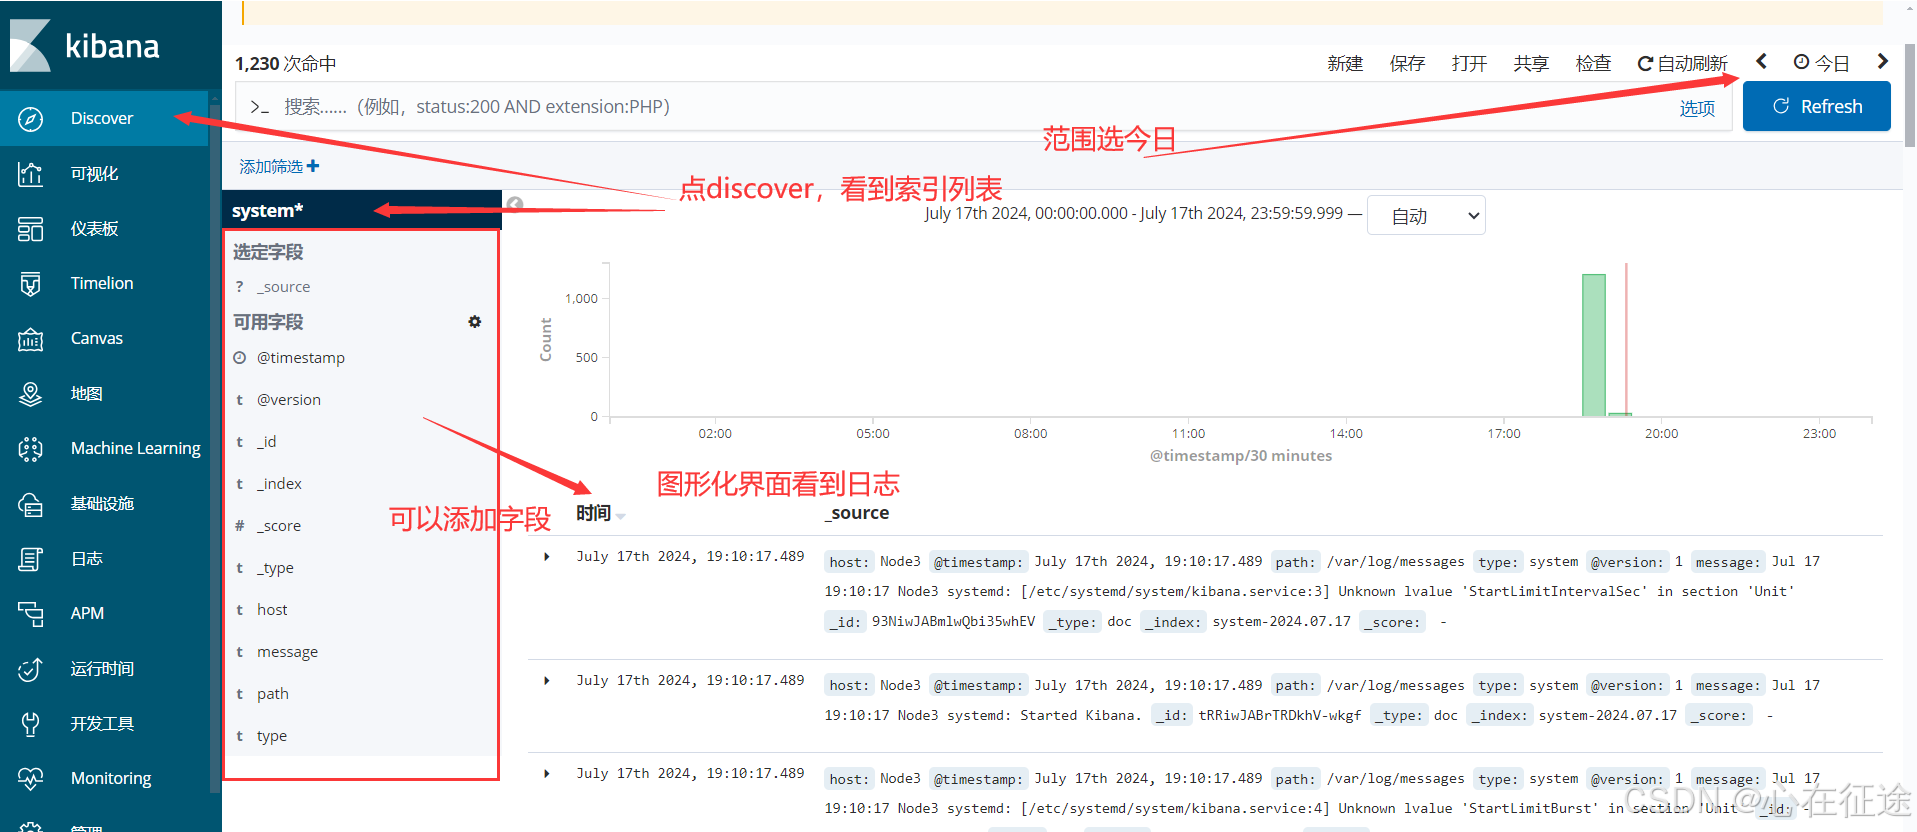Select the _index field

coord(279,484)
